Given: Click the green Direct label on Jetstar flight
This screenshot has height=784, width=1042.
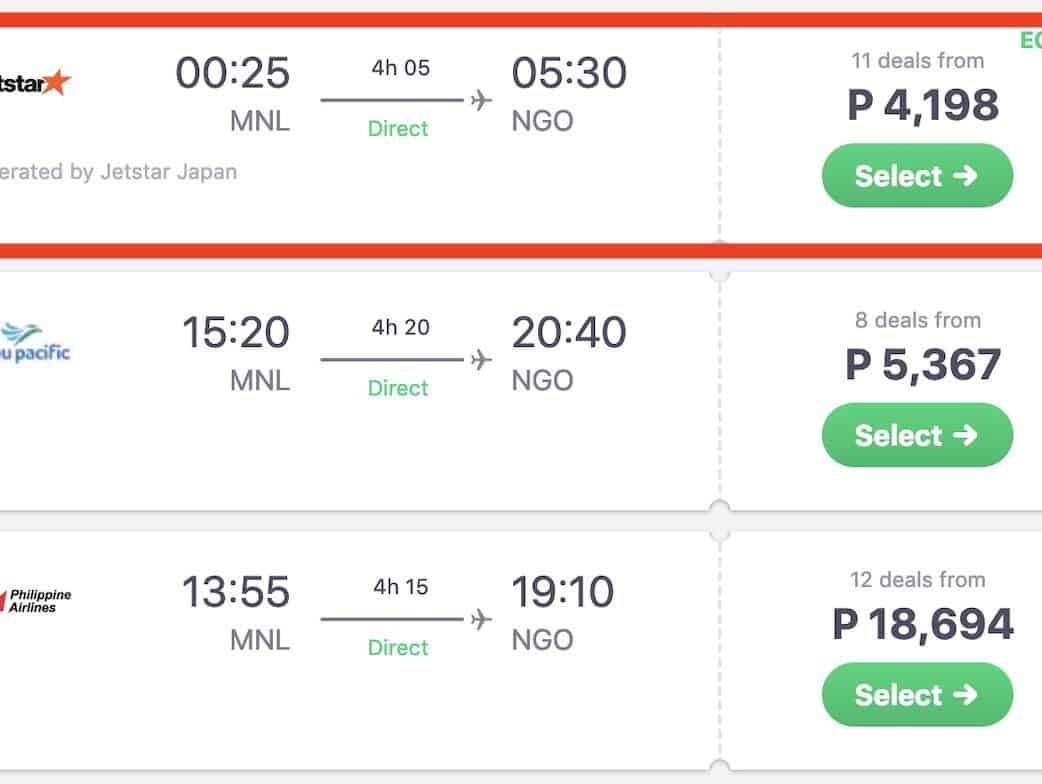Looking at the screenshot, I should click(397, 128).
